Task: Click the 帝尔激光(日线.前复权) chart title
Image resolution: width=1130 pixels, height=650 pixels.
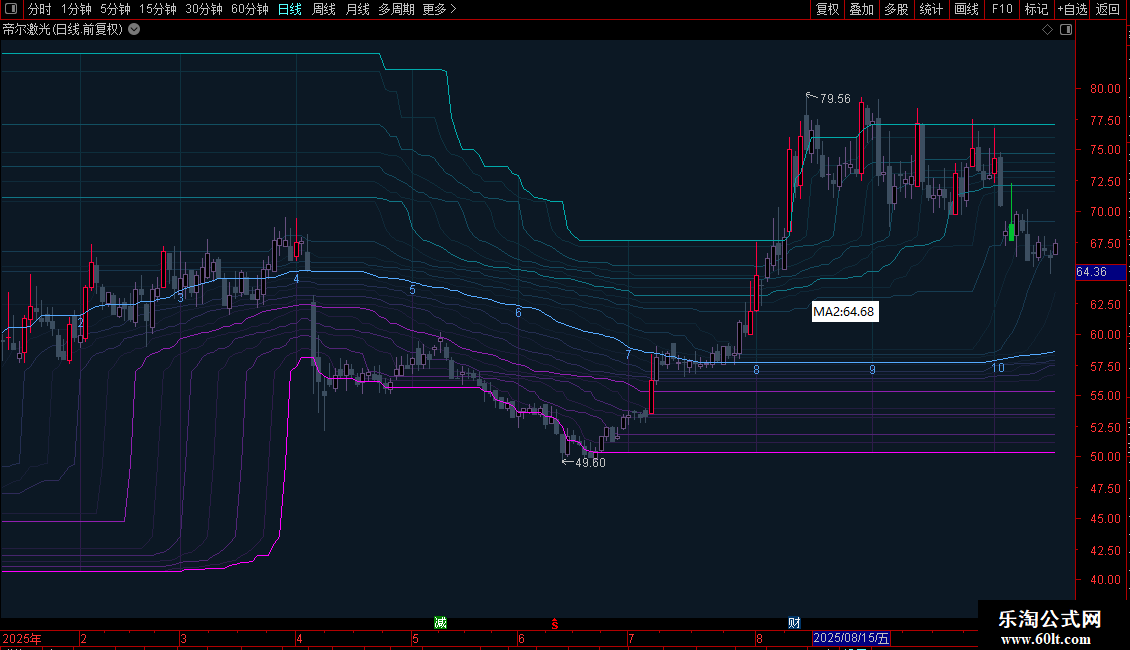Action: (x=63, y=30)
